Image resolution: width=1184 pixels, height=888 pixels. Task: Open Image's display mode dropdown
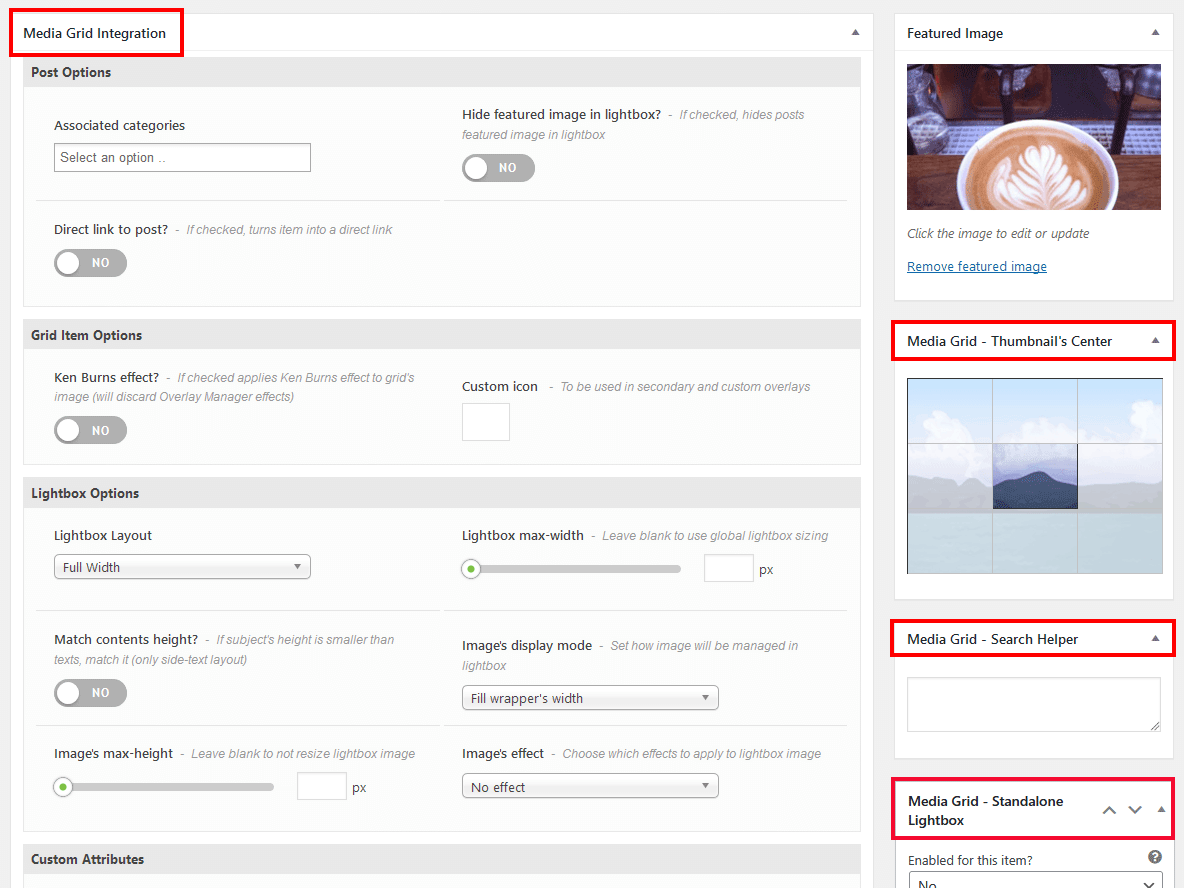[590, 698]
